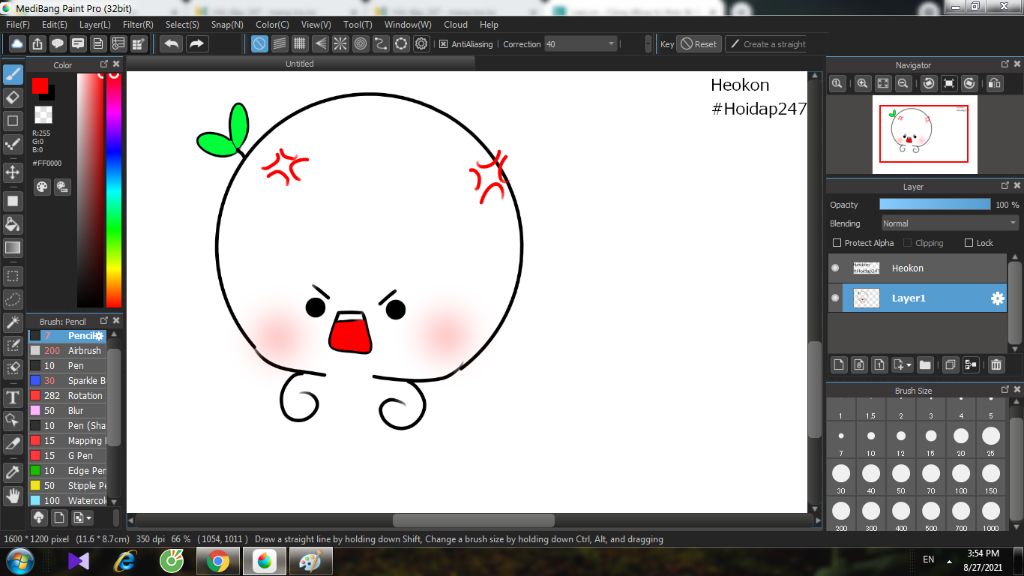This screenshot has height=576, width=1024.
Task: Hide the Heokon layer
Action: pos(835,268)
